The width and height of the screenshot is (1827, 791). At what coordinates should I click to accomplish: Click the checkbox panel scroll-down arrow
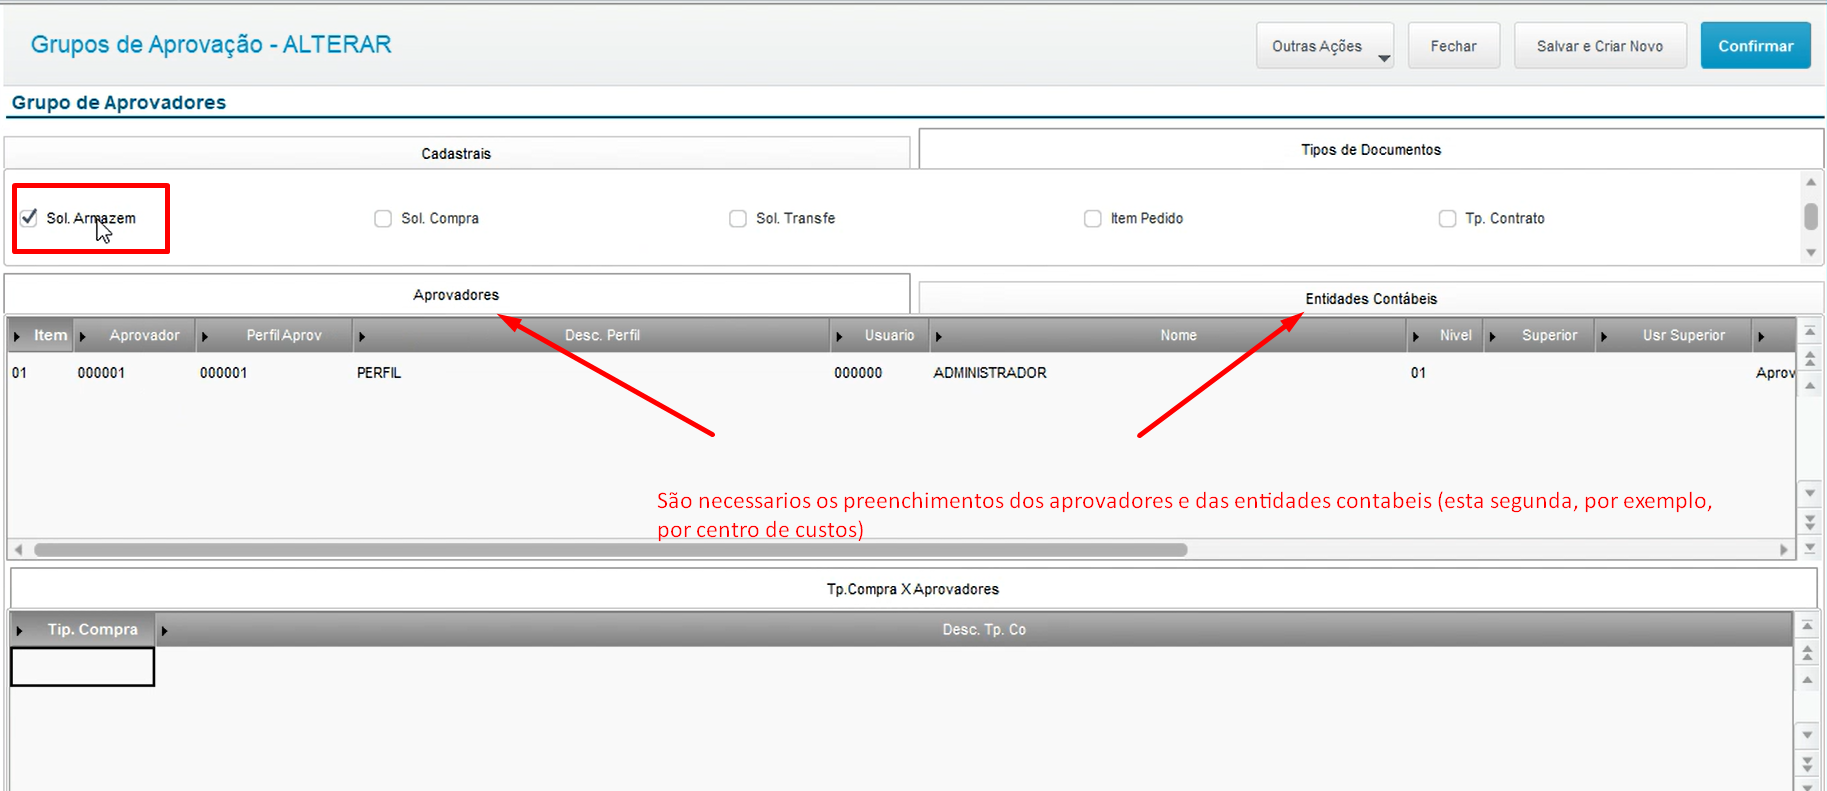point(1811,252)
